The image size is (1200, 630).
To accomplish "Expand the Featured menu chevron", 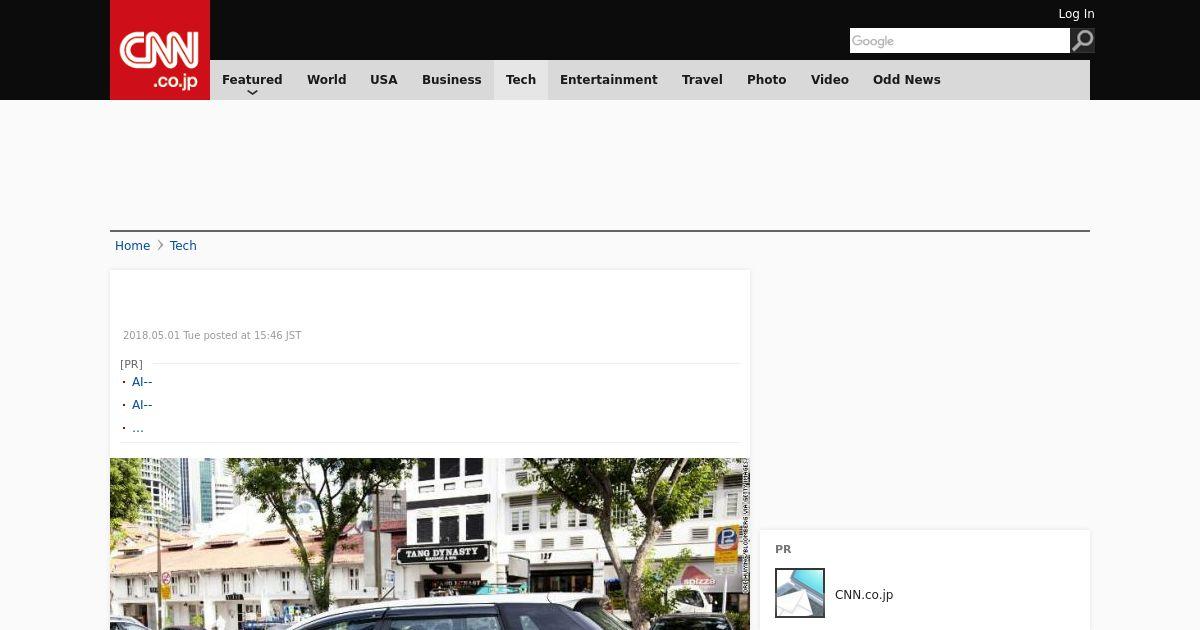I will pyautogui.click(x=252, y=93).
